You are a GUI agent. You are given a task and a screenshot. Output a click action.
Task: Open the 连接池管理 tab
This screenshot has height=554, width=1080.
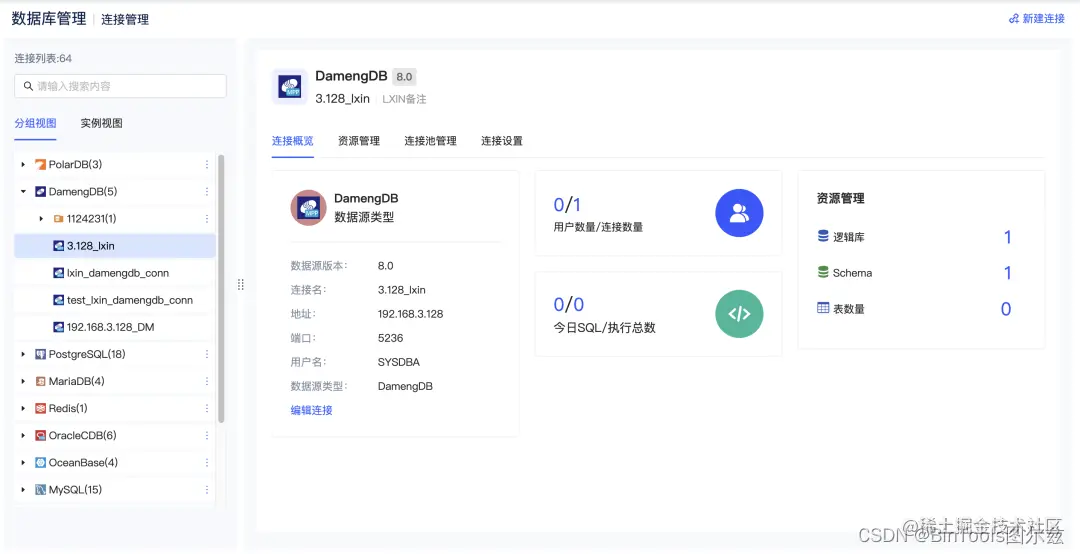pos(430,141)
